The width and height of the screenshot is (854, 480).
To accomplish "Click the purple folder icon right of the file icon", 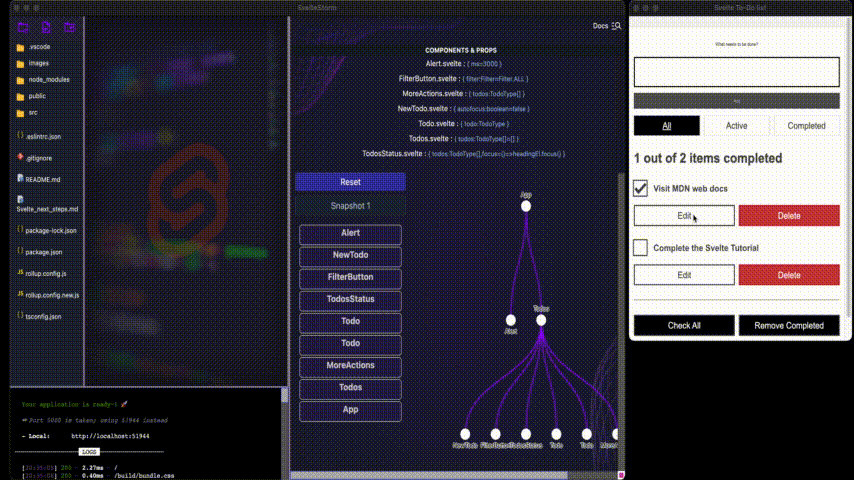I will point(69,27).
